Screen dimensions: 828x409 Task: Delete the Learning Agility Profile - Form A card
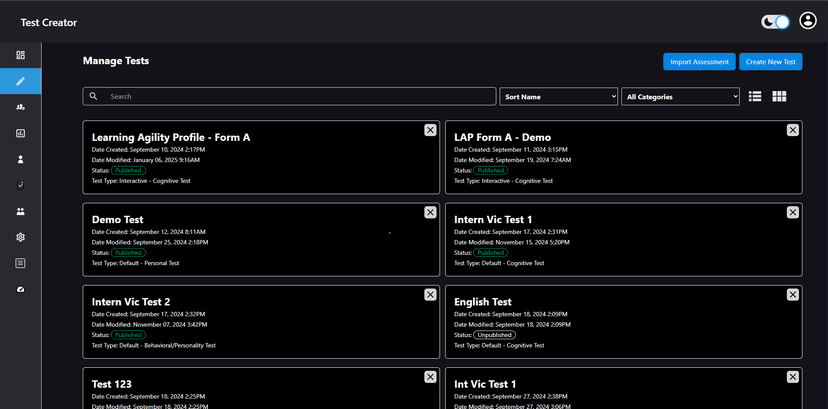(430, 130)
